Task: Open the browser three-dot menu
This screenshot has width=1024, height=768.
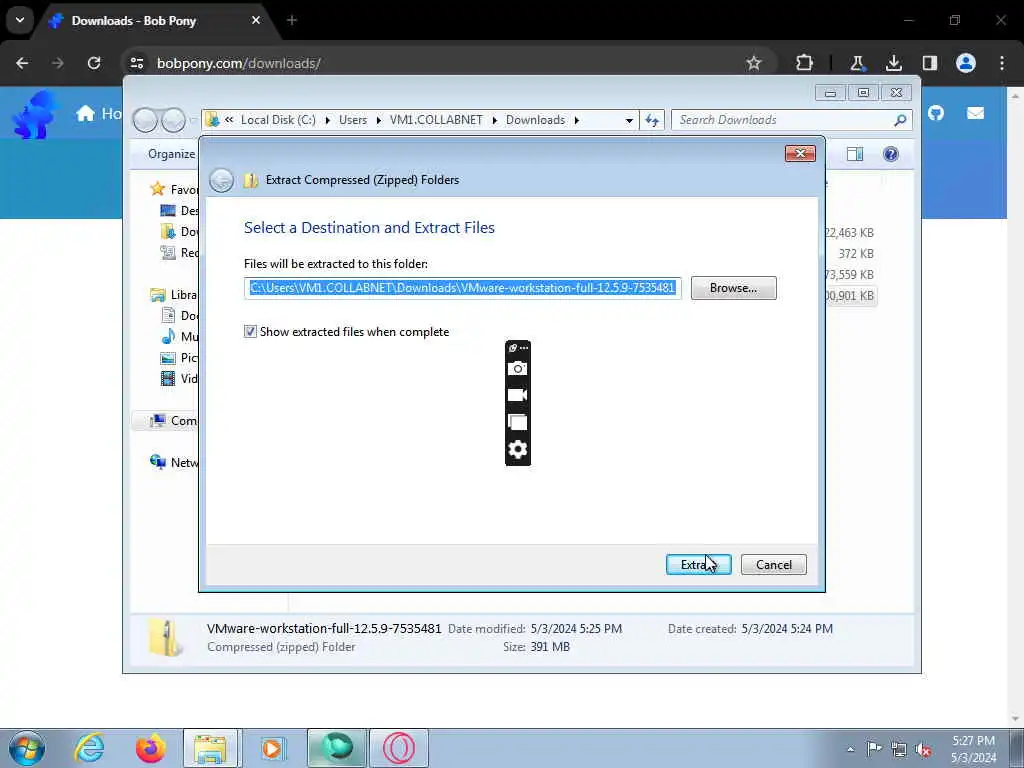Action: coord(1002,63)
